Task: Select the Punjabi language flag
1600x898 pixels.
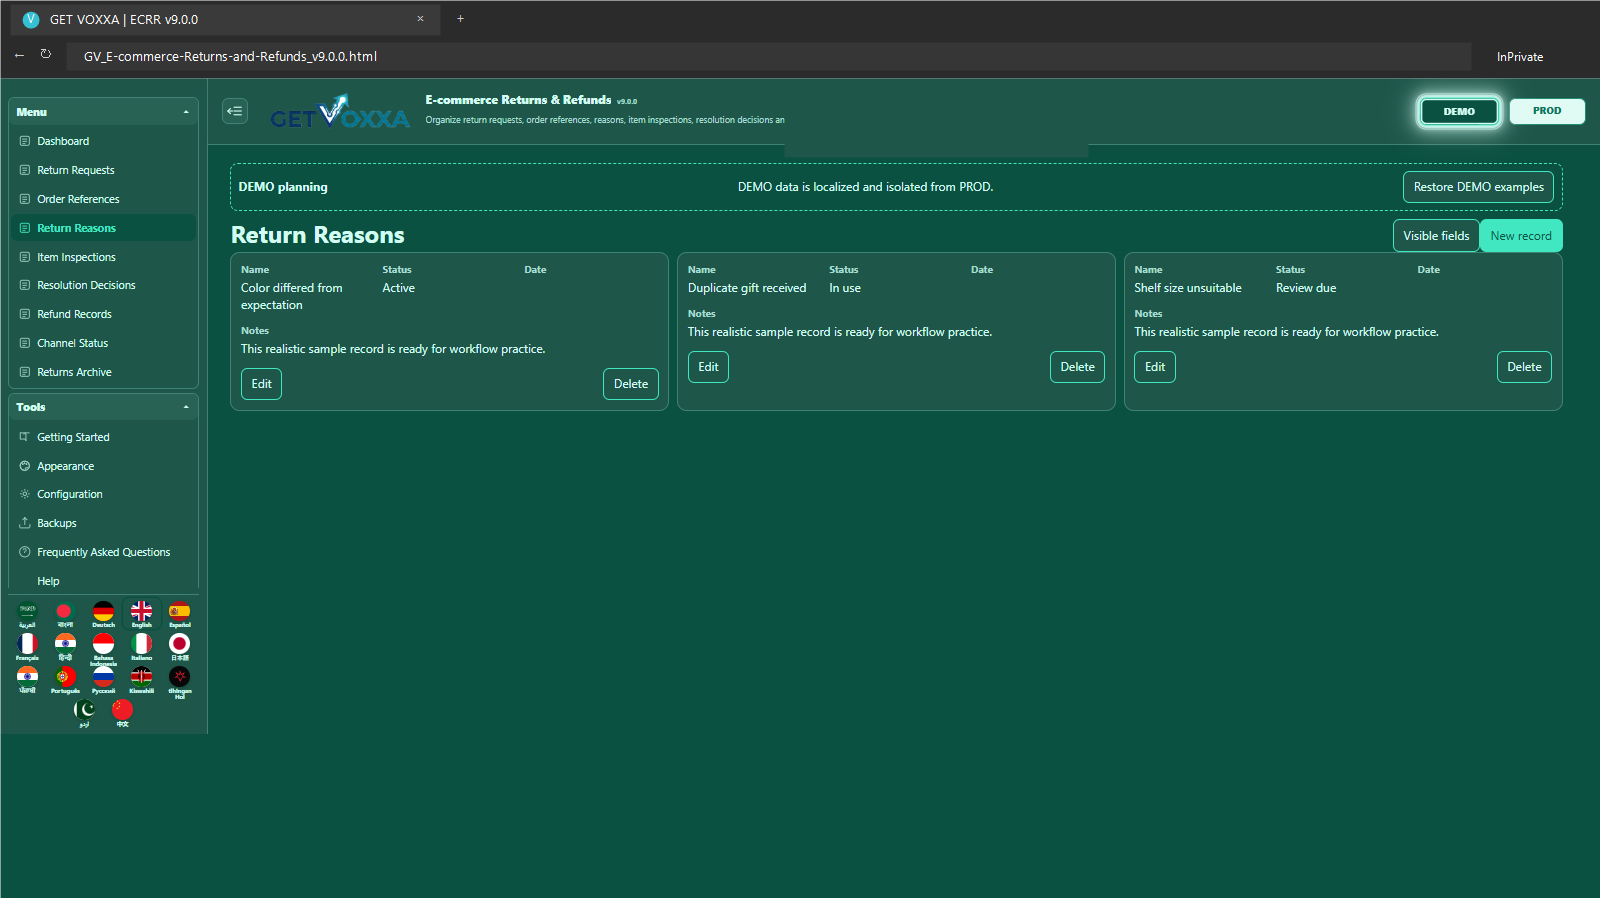Action: pyautogui.click(x=27, y=680)
